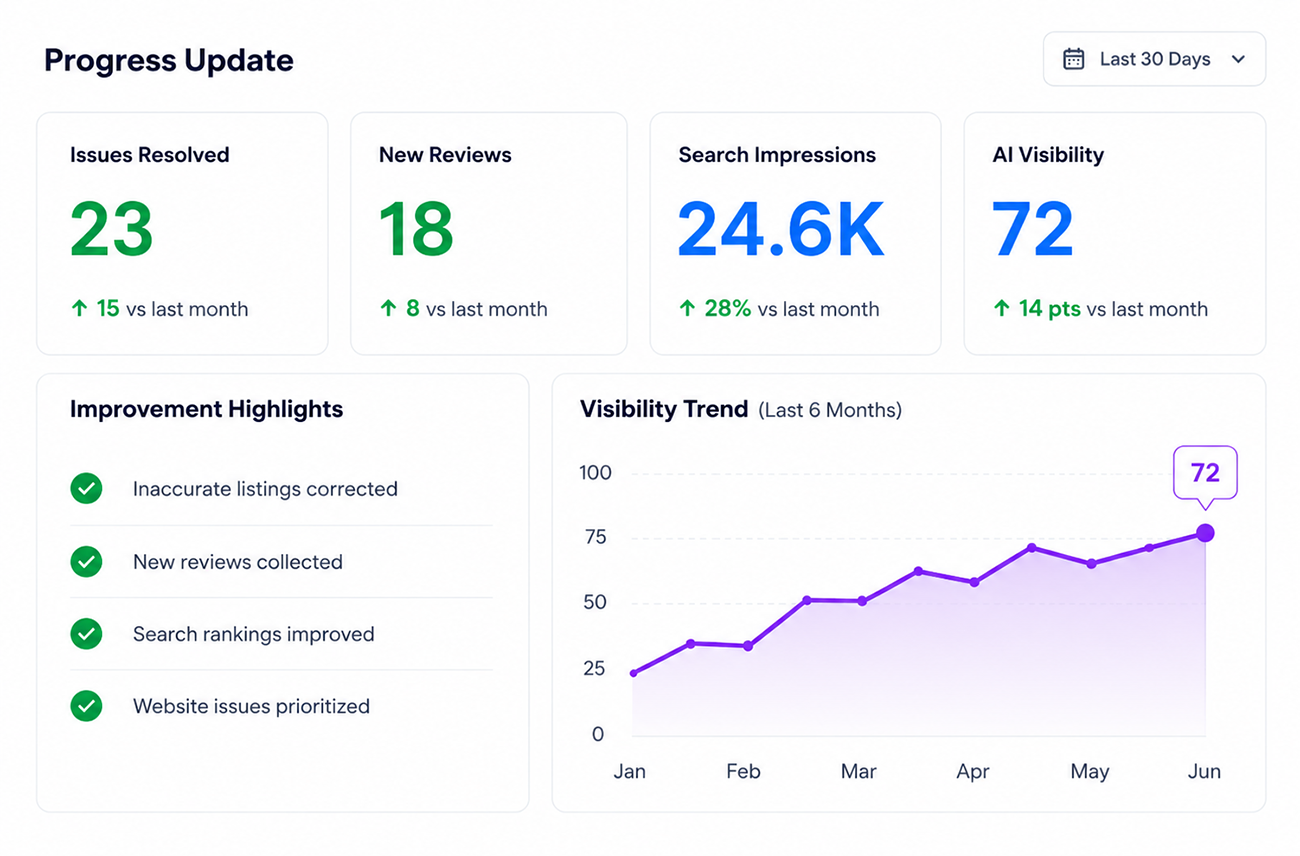Click the Jun label on chart axis
The height and width of the screenshot is (856, 1300).
[x=1204, y=772]
